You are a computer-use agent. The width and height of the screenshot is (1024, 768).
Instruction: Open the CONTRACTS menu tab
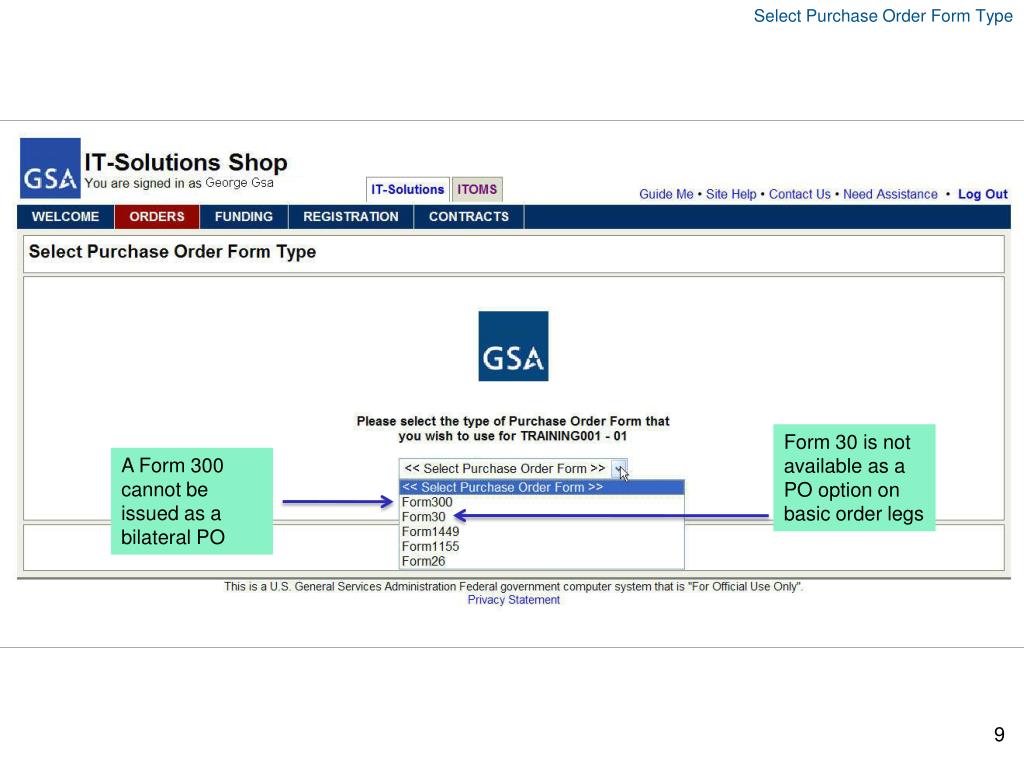coord(469,217)
